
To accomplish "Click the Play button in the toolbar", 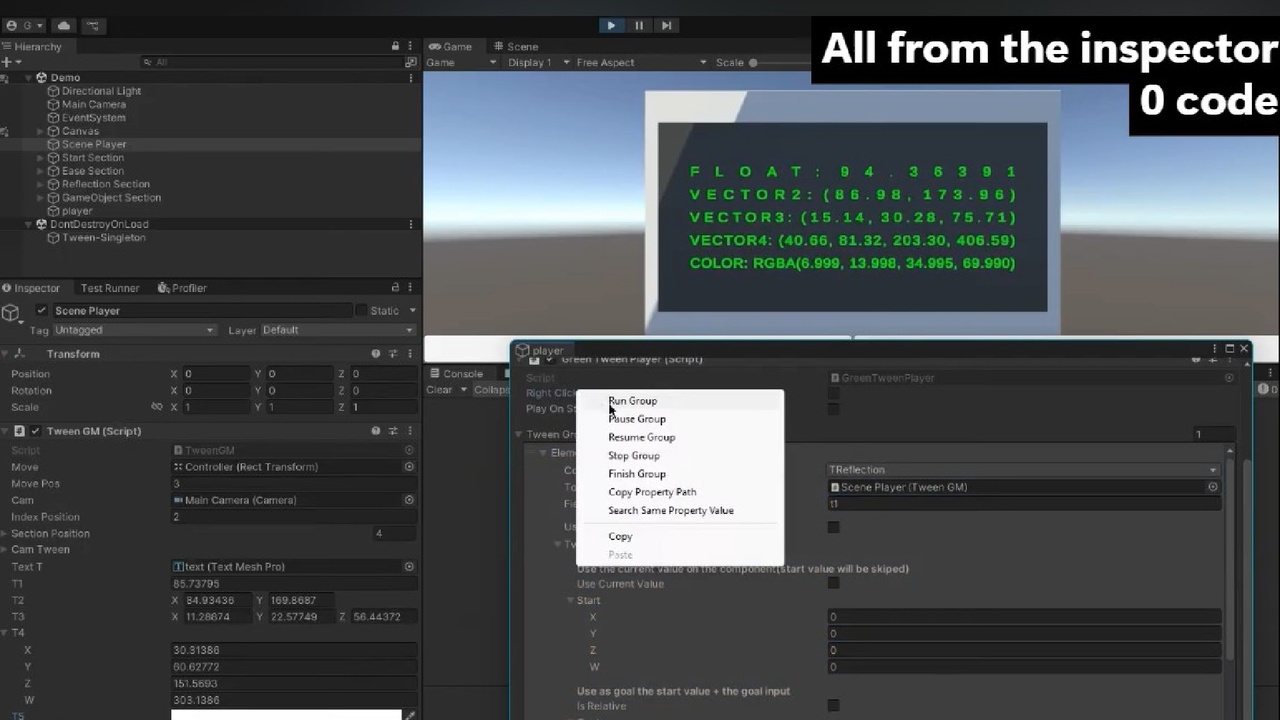I will (611, 25).
